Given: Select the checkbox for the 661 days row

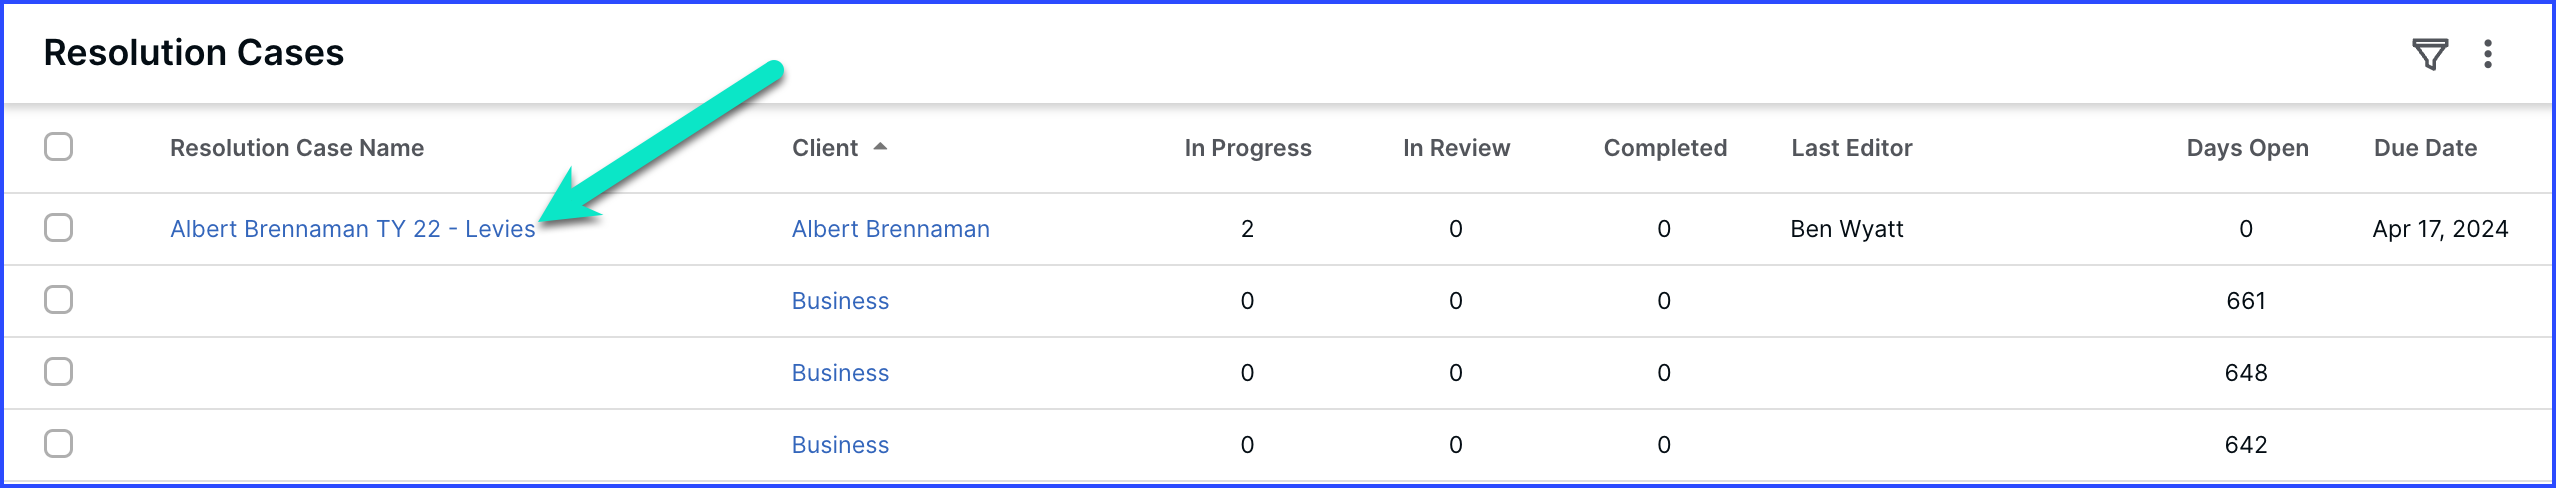Looking at the screenshot, I should (59, 300).
